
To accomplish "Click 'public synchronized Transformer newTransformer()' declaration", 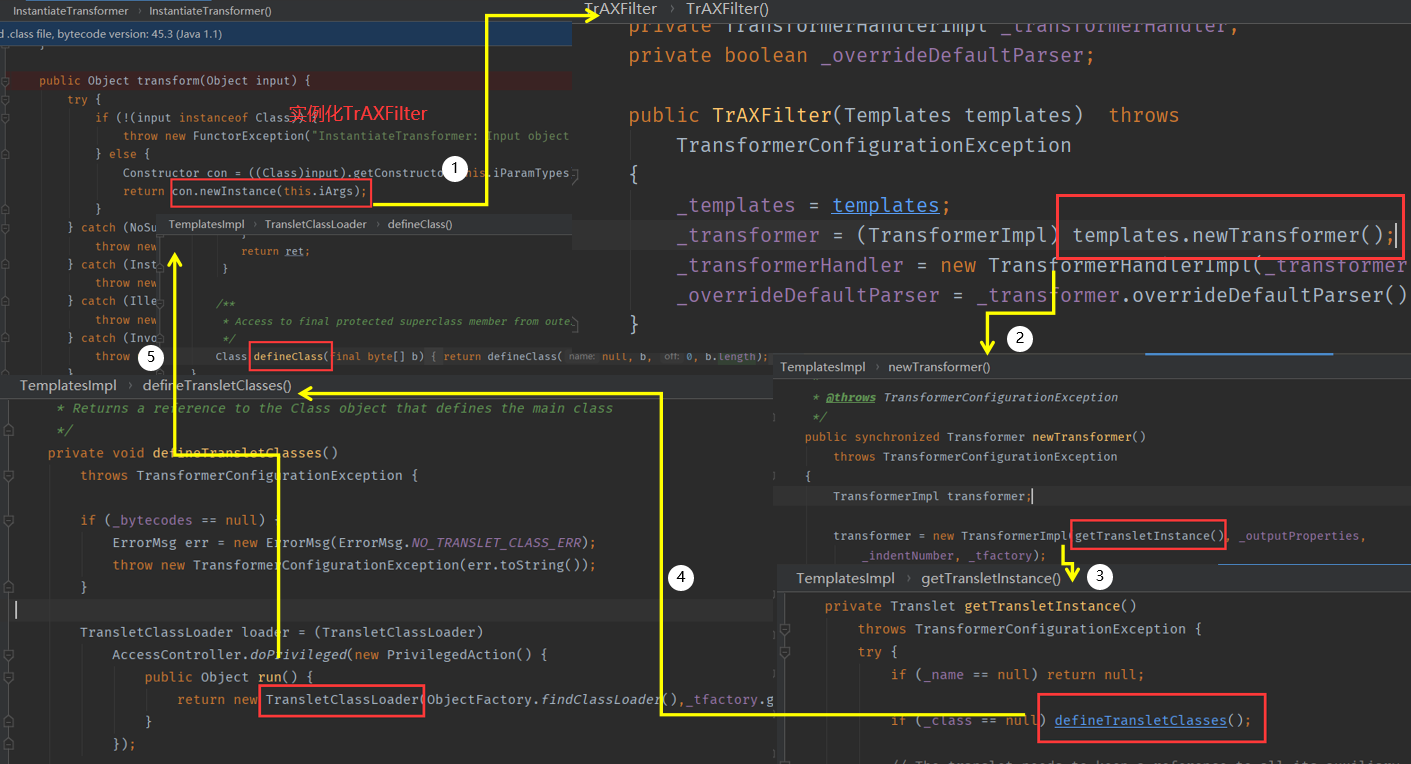I will (x=975, y=437).
